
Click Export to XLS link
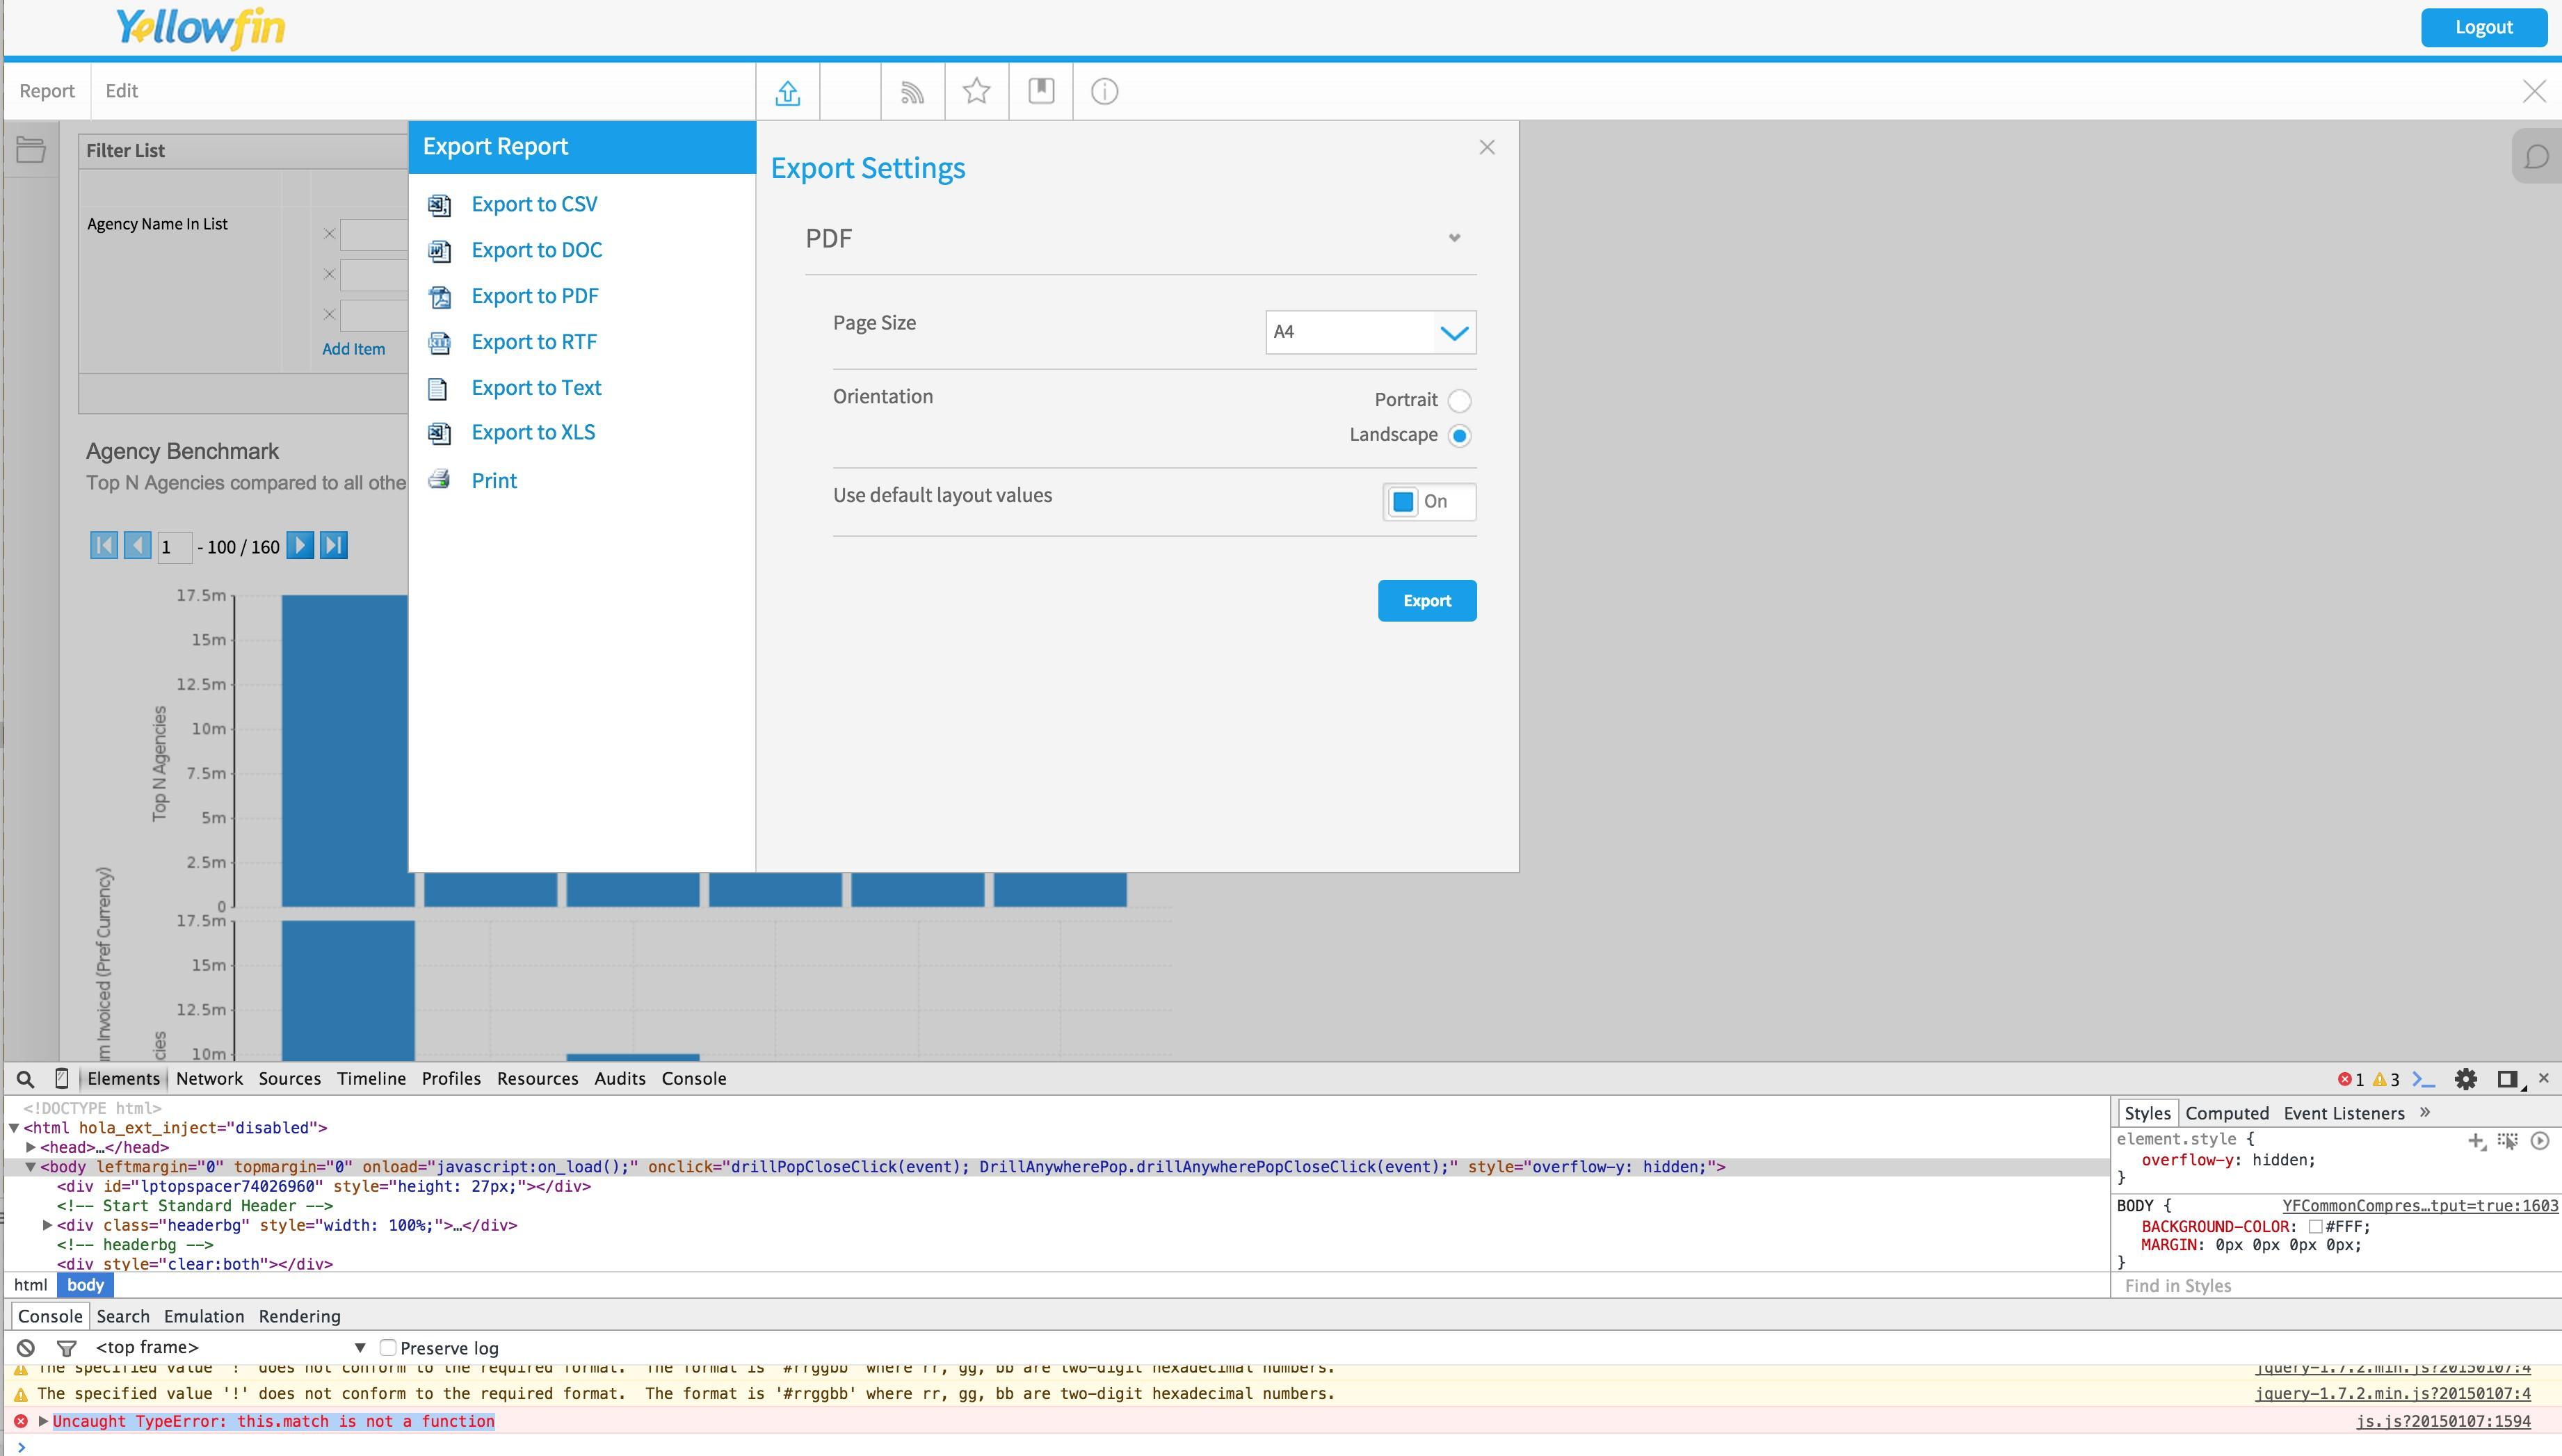pyautogui.click(x=533, y=433)
